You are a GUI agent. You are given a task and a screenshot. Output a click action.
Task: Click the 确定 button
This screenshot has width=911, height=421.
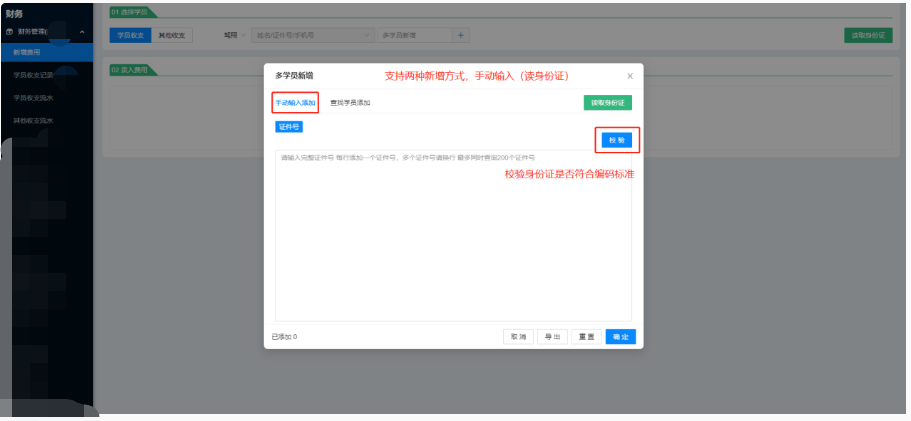[x=621, y=337]
